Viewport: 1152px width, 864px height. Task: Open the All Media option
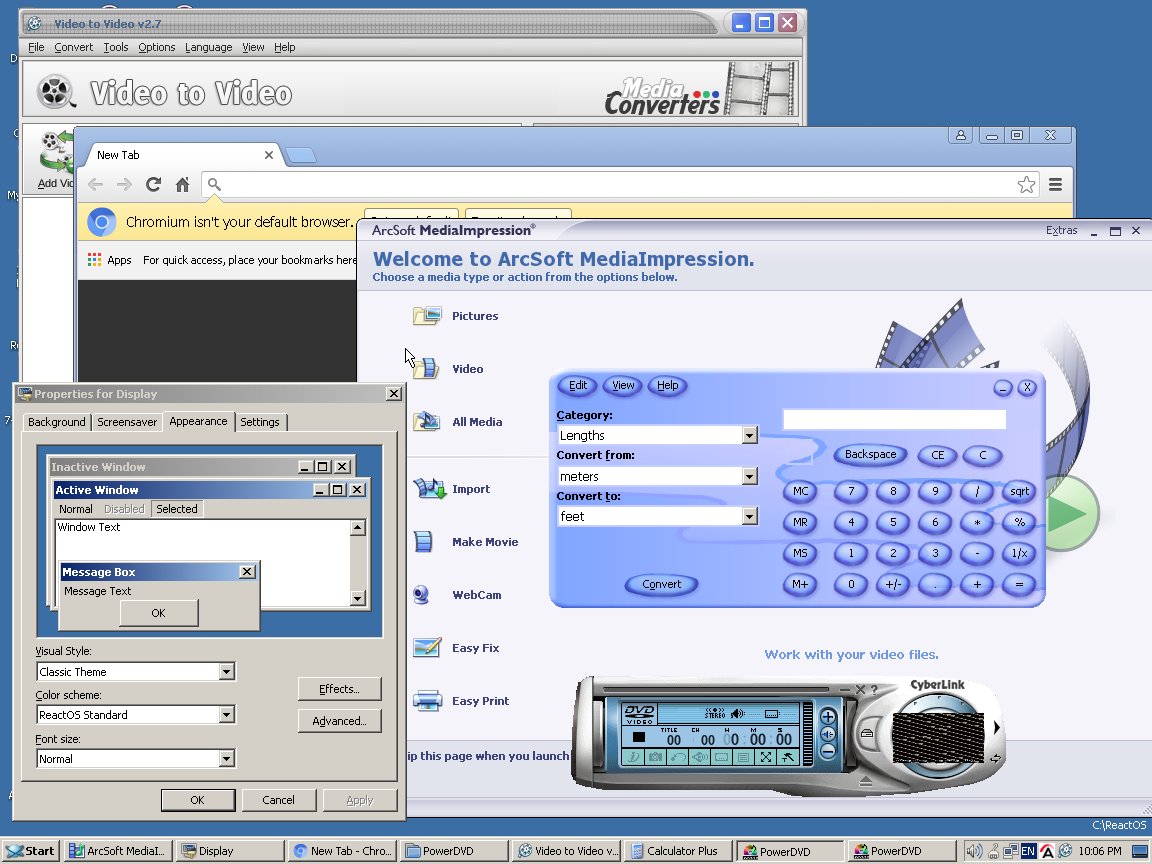click(x=458, y=422)
